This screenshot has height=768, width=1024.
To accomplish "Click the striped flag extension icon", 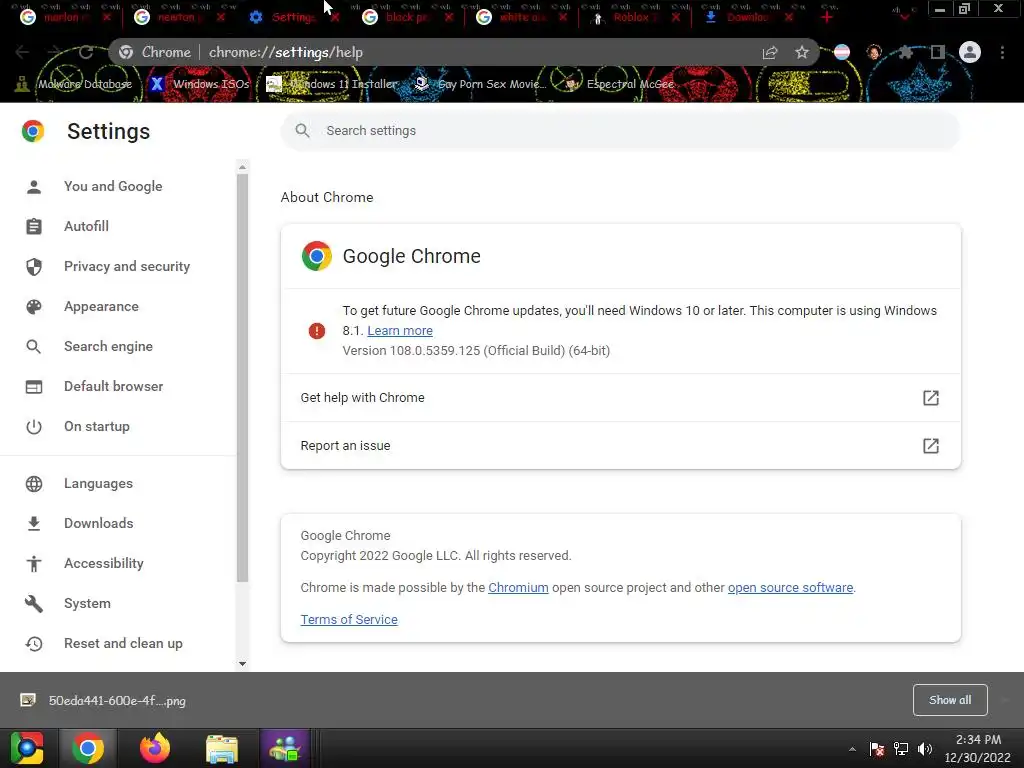I will [x=842, y=52].
